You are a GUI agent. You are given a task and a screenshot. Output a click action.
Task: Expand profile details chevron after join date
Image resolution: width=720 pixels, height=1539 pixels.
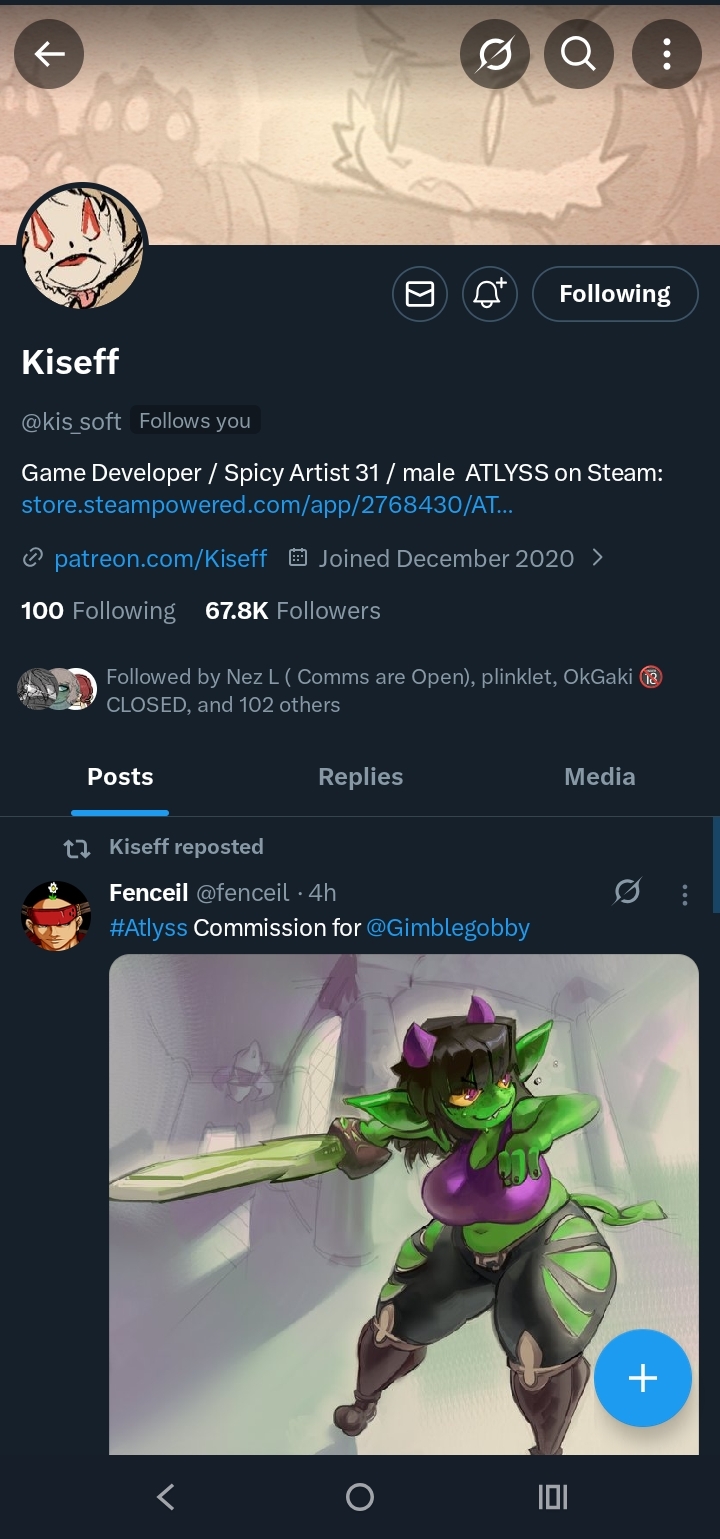tap(598, 558)
